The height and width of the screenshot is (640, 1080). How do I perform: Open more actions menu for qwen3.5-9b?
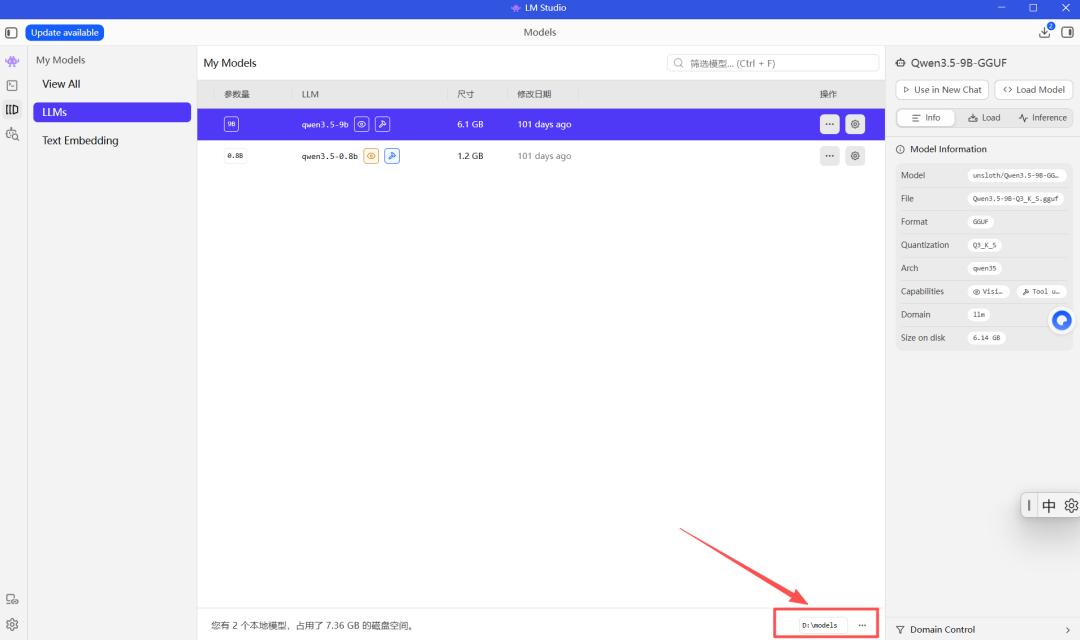click(x=830, y=124)
